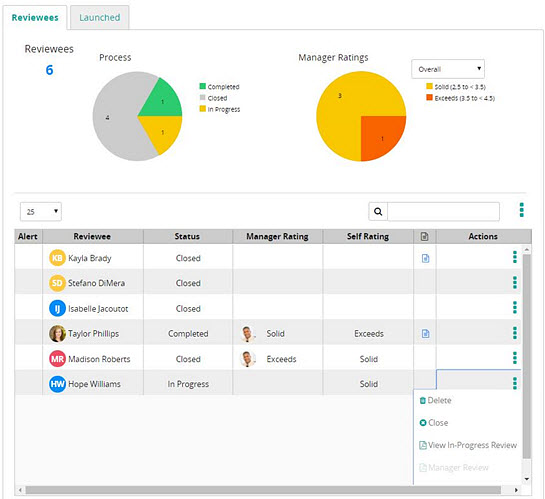Viewport: 545px width, 499px height.
Task: Click into the search text field
Action: pos(443,211)
